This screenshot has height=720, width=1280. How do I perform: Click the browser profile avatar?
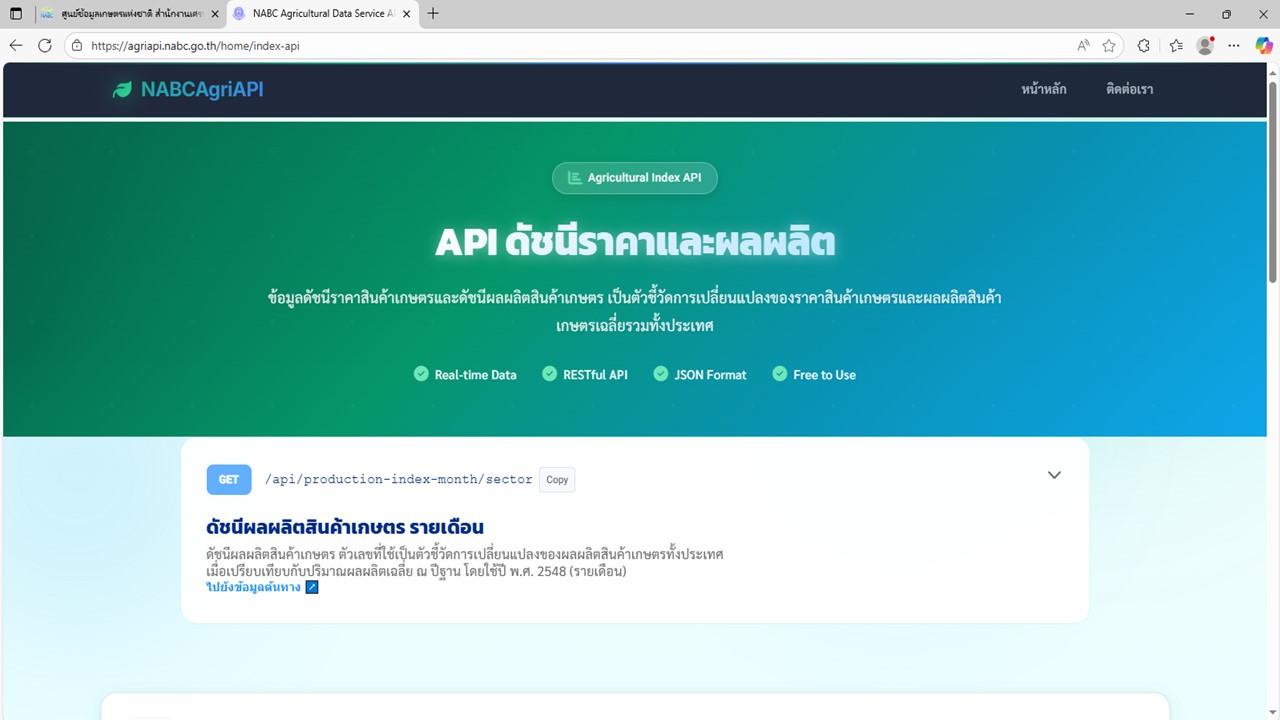click(1204, 45)
